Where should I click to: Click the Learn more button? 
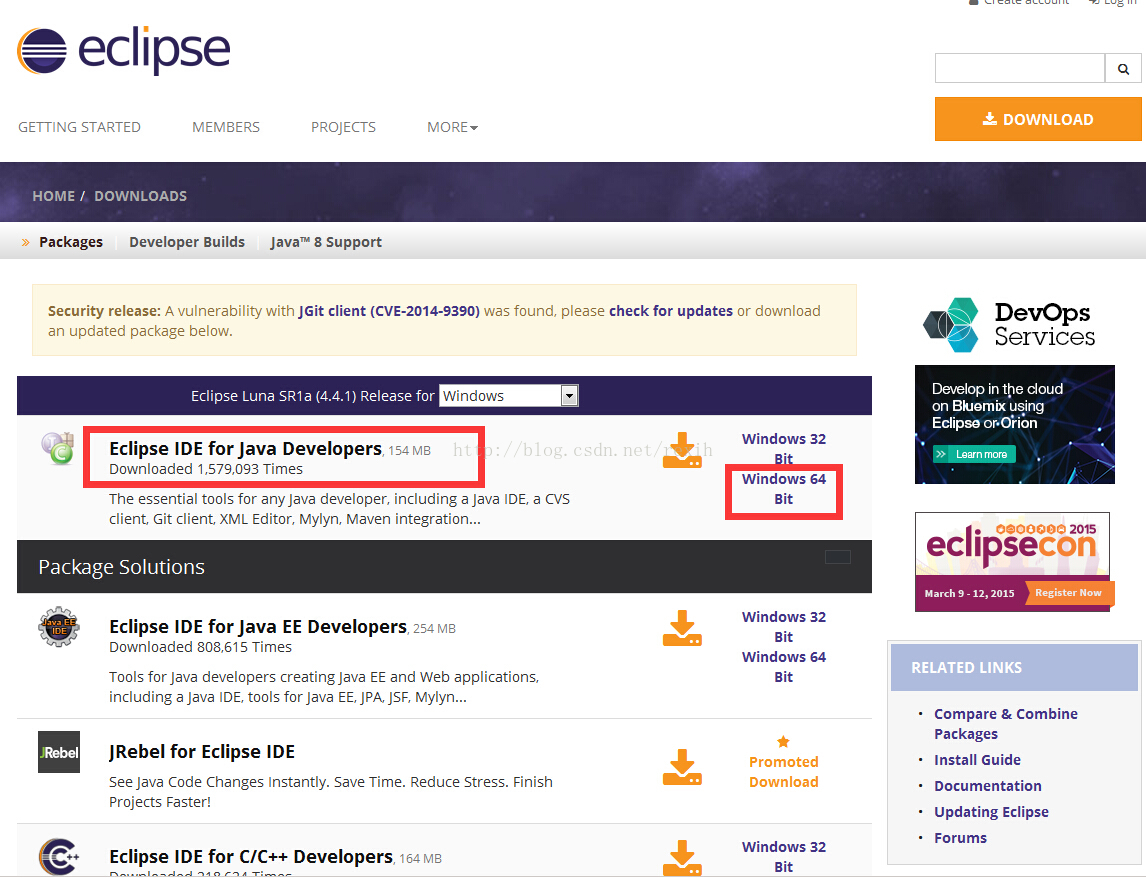[974, 454]
